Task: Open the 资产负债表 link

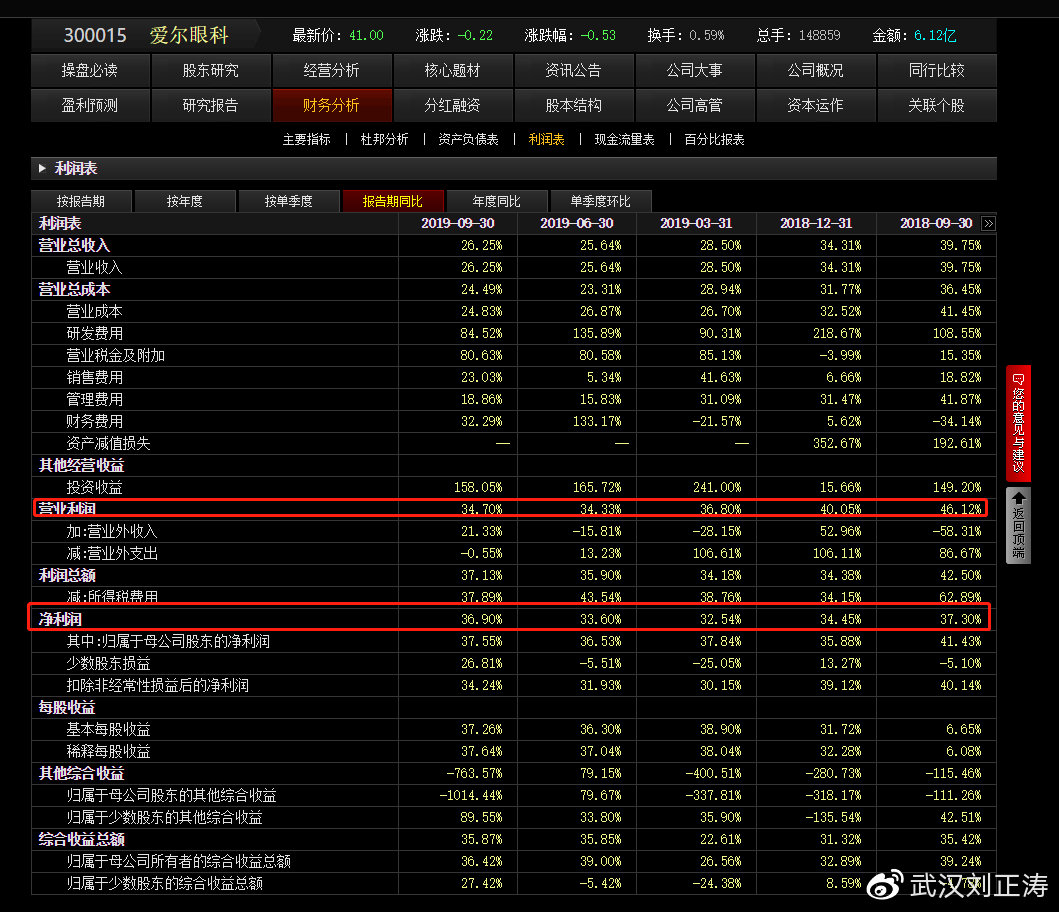Action: point(468,140)
